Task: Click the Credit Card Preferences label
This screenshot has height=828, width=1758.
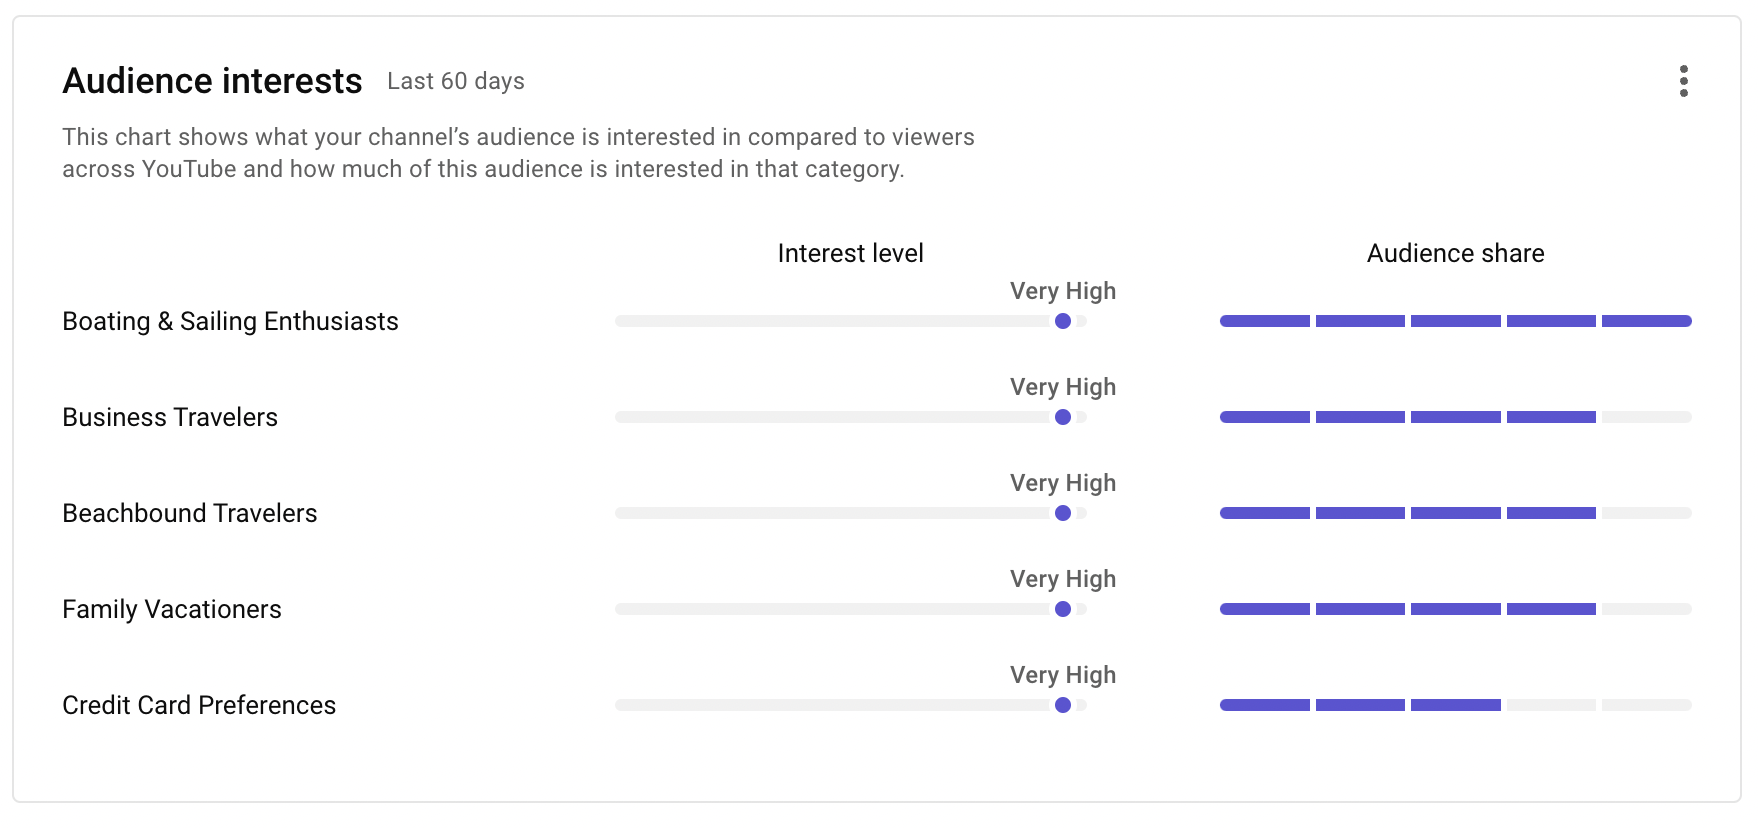Action: tap(199, 705)
